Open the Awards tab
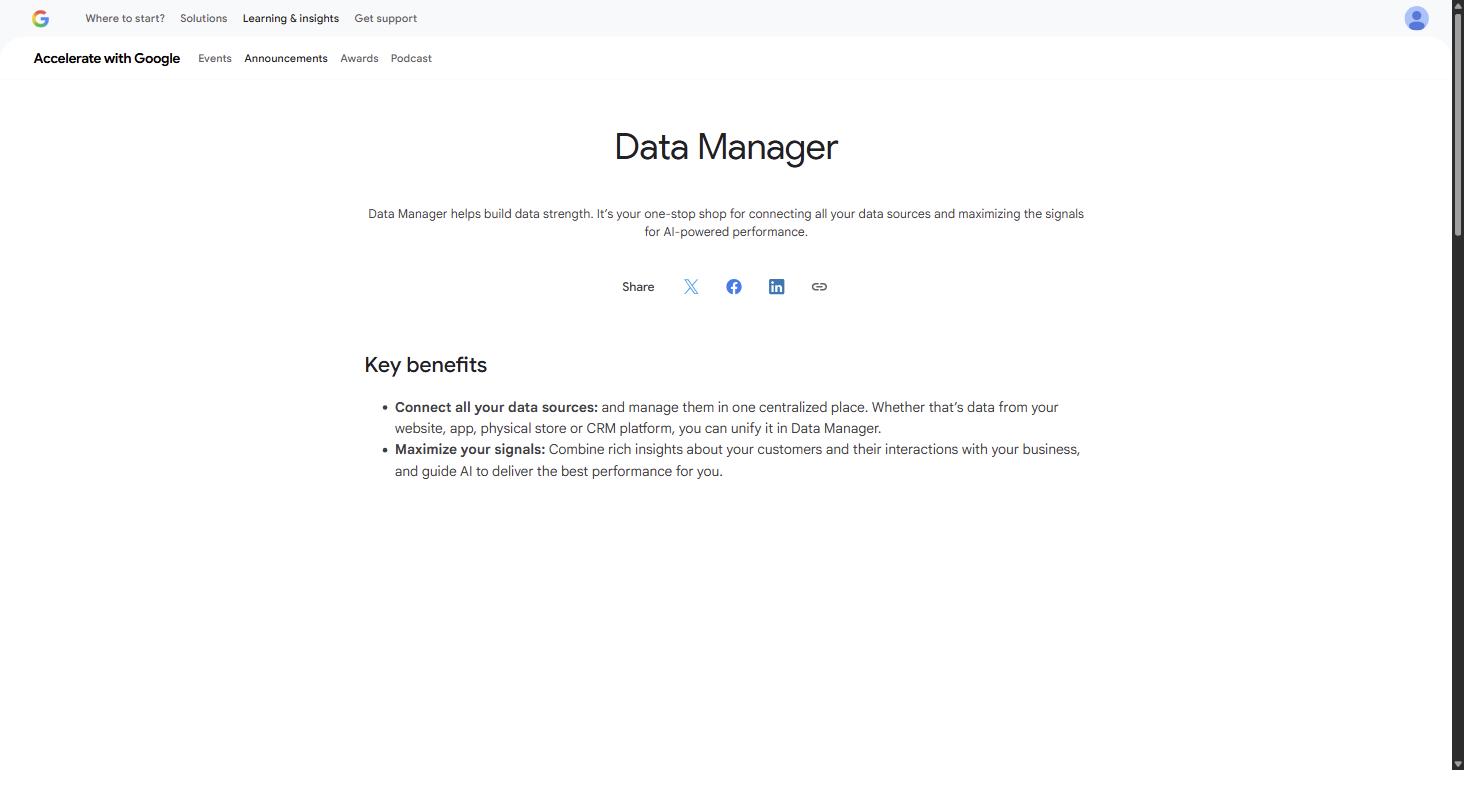Image resolution: width=1464 pixels, height=812 pixels. pyautogui.click(x=359, y=58)
